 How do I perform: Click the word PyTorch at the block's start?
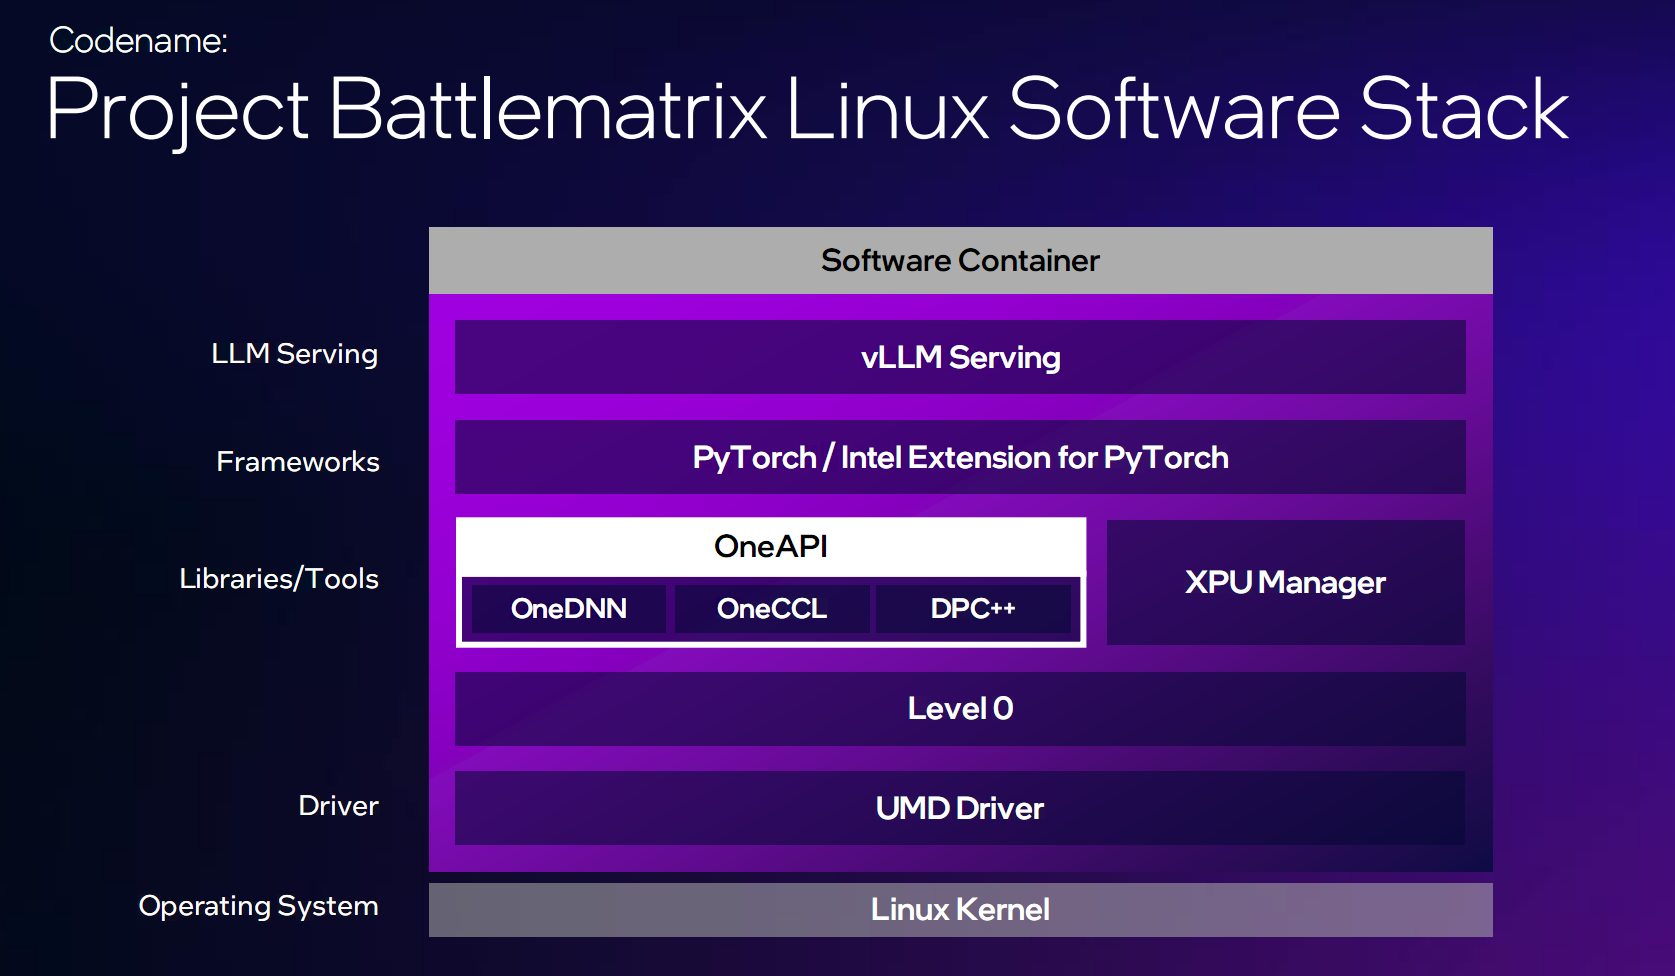754,458
